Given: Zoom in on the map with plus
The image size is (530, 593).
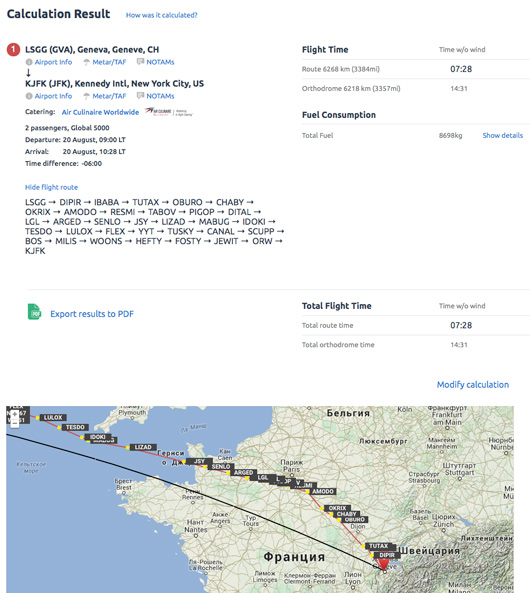Looking at the screenshot, I should coord(14,415).
